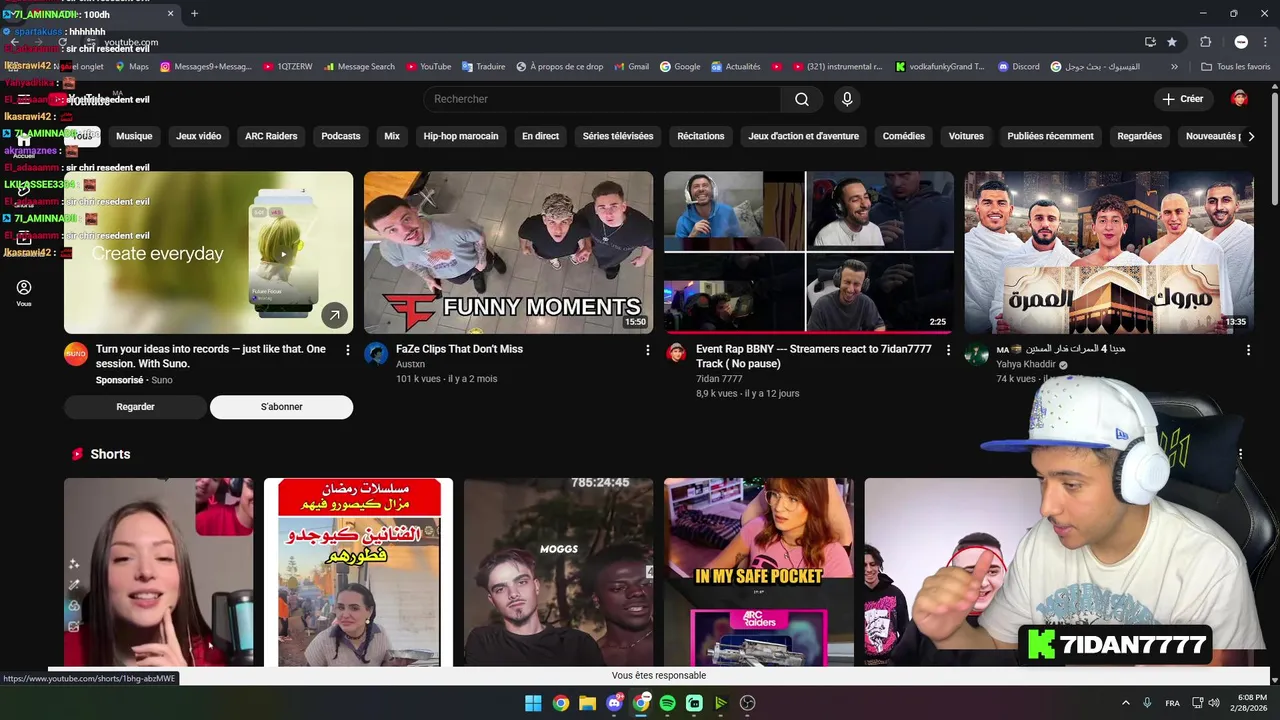Close the current browser tab
The height and width of the screenshot is (720, 1280).
tap(170, 14)
